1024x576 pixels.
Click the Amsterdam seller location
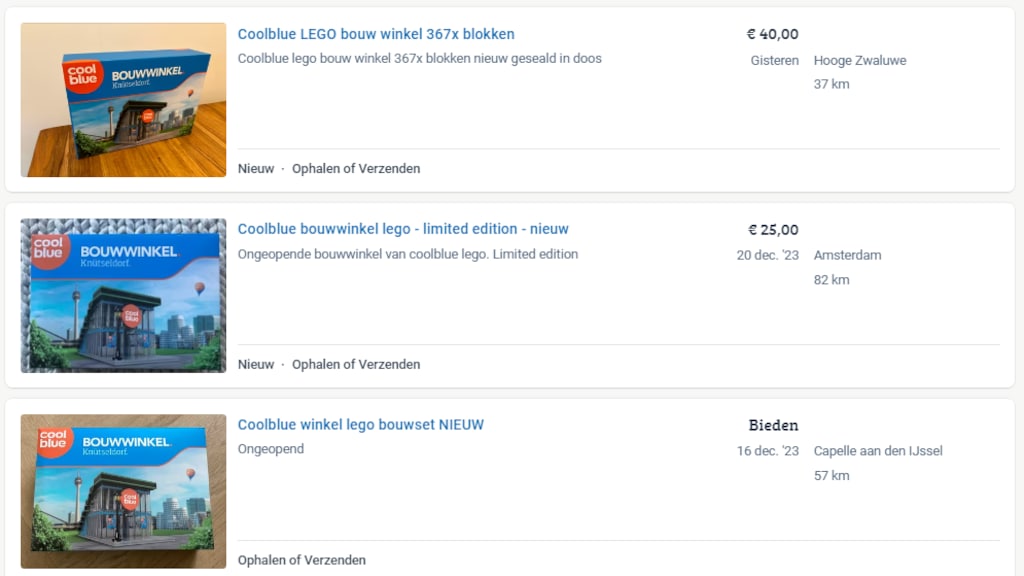click(x=847, y=255)
